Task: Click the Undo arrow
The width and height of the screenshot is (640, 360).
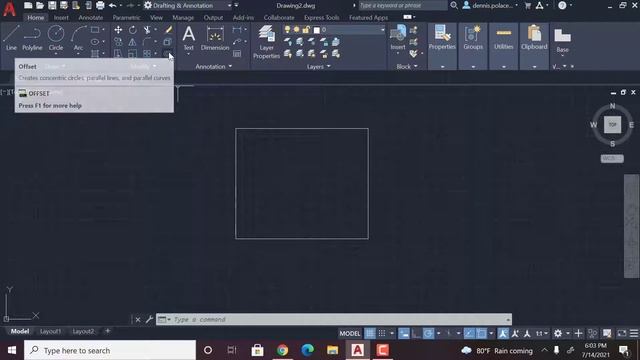Action: [x=113, y=5]
